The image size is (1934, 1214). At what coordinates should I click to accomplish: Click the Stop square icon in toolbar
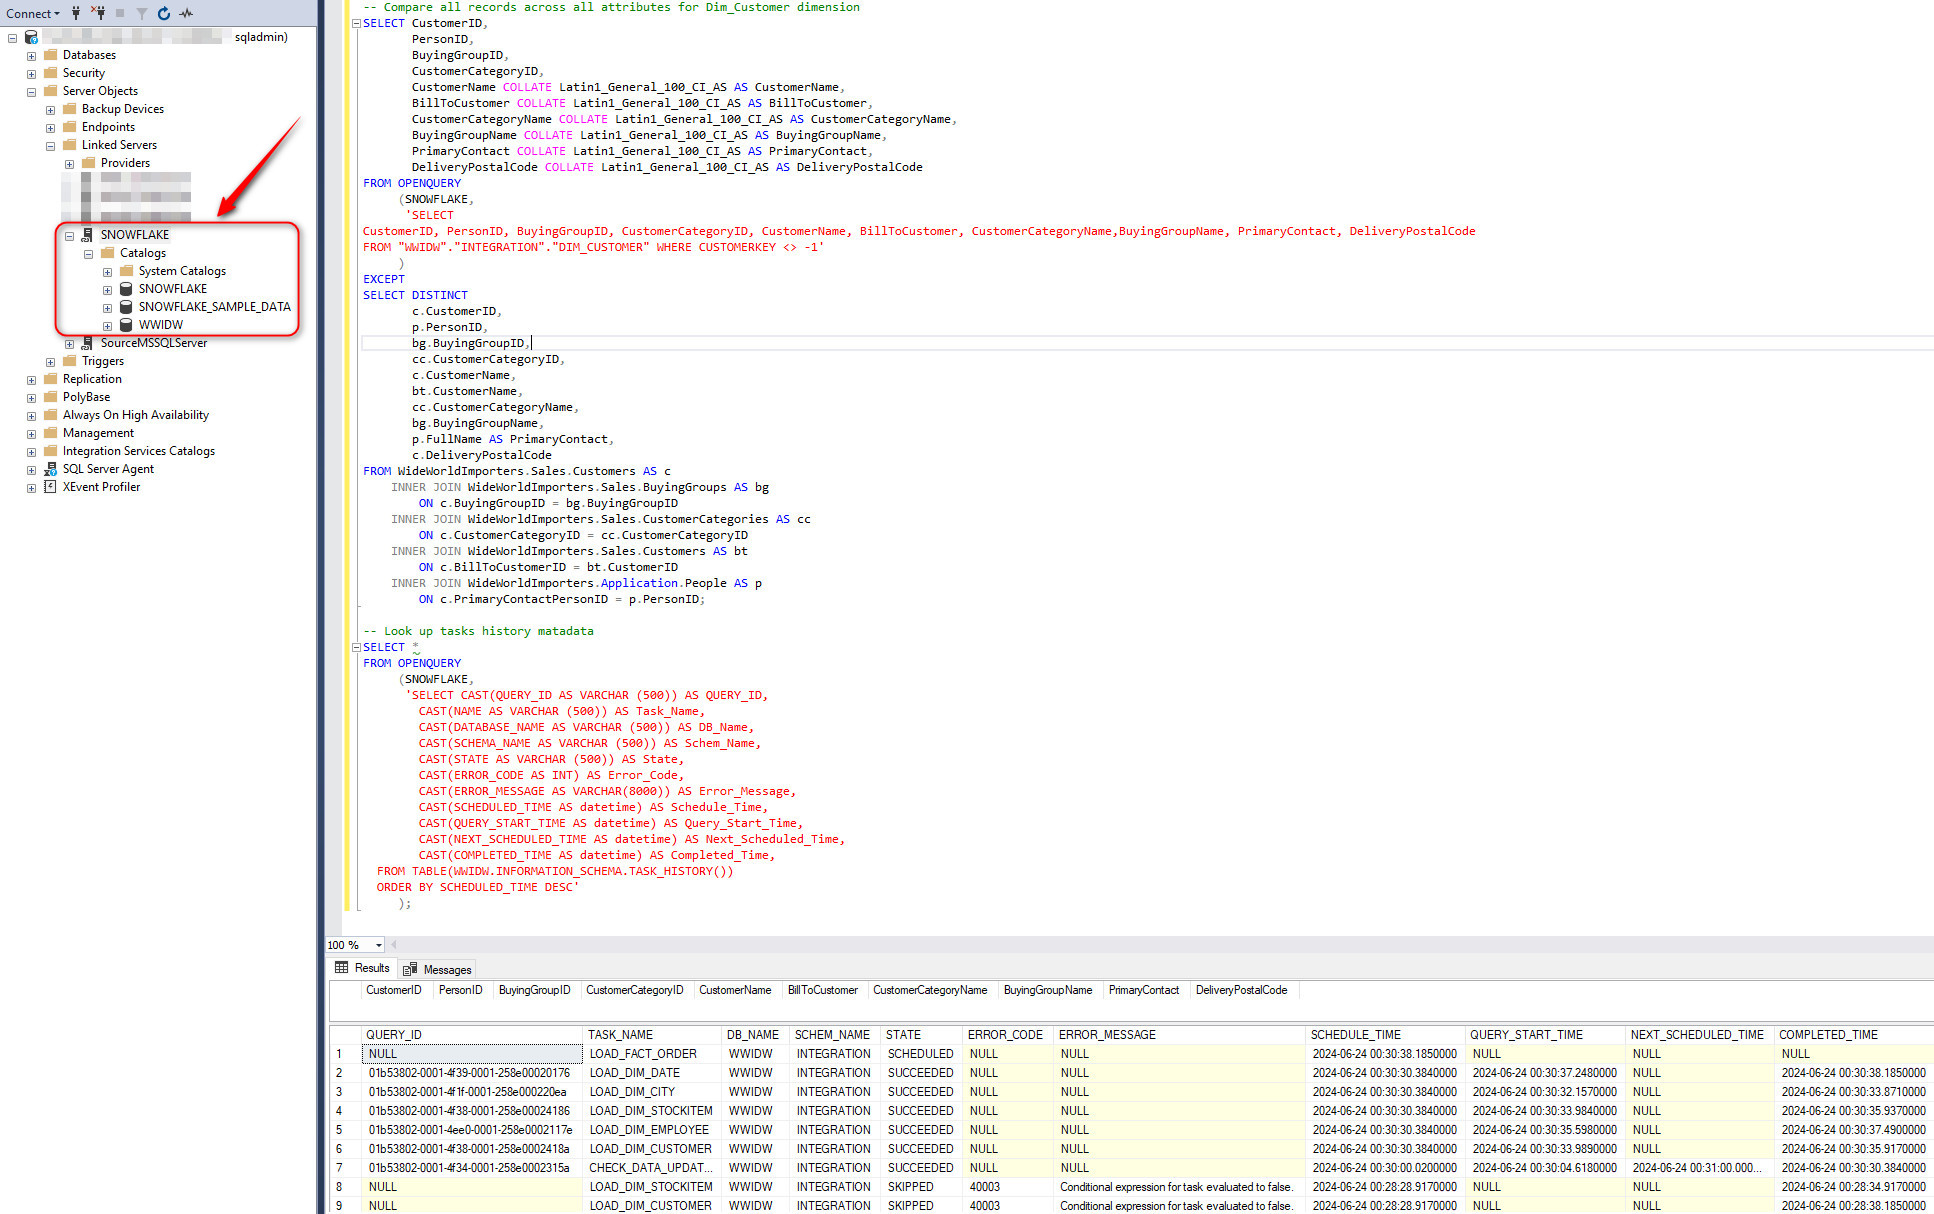click(120, 13)
